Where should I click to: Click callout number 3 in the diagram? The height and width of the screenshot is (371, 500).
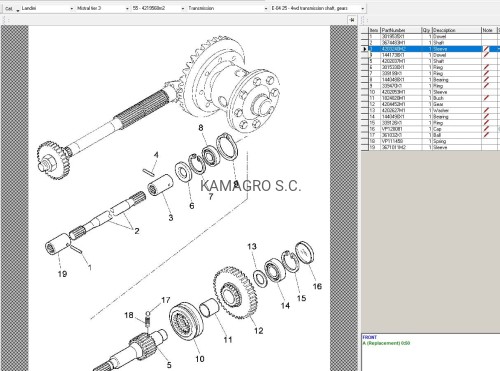171,218
